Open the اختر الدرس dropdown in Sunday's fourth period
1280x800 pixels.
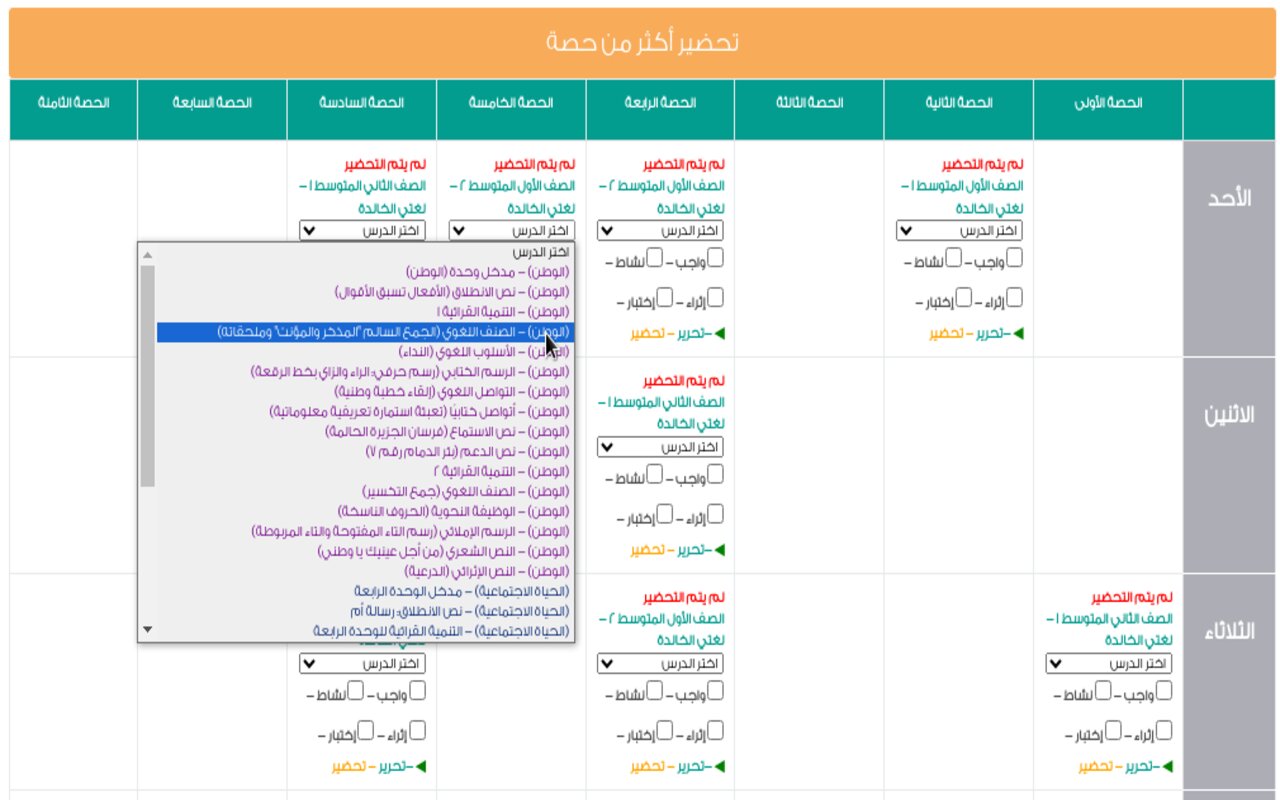[661, 231]
